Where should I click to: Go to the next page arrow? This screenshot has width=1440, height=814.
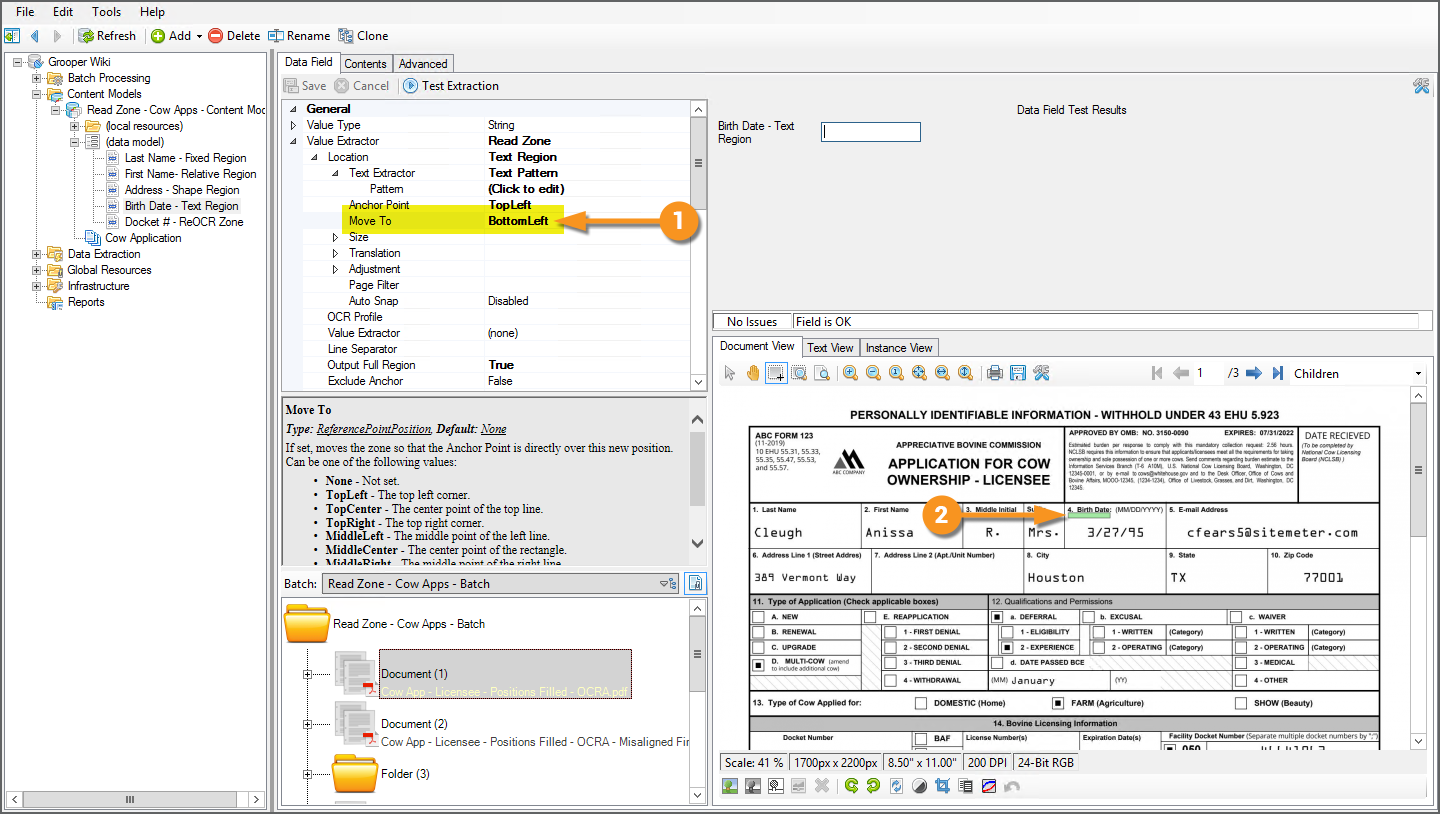coord(1253,373)
